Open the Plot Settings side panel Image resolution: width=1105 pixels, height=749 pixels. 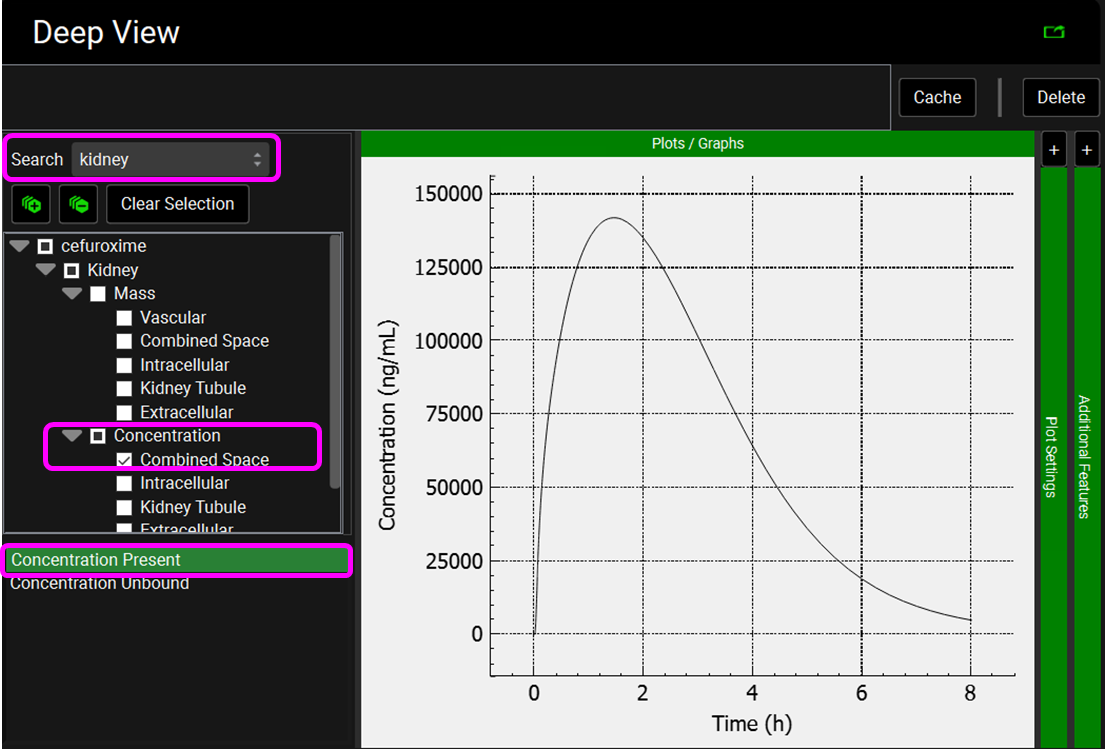pyautogui.click(x=1053, y=456)
